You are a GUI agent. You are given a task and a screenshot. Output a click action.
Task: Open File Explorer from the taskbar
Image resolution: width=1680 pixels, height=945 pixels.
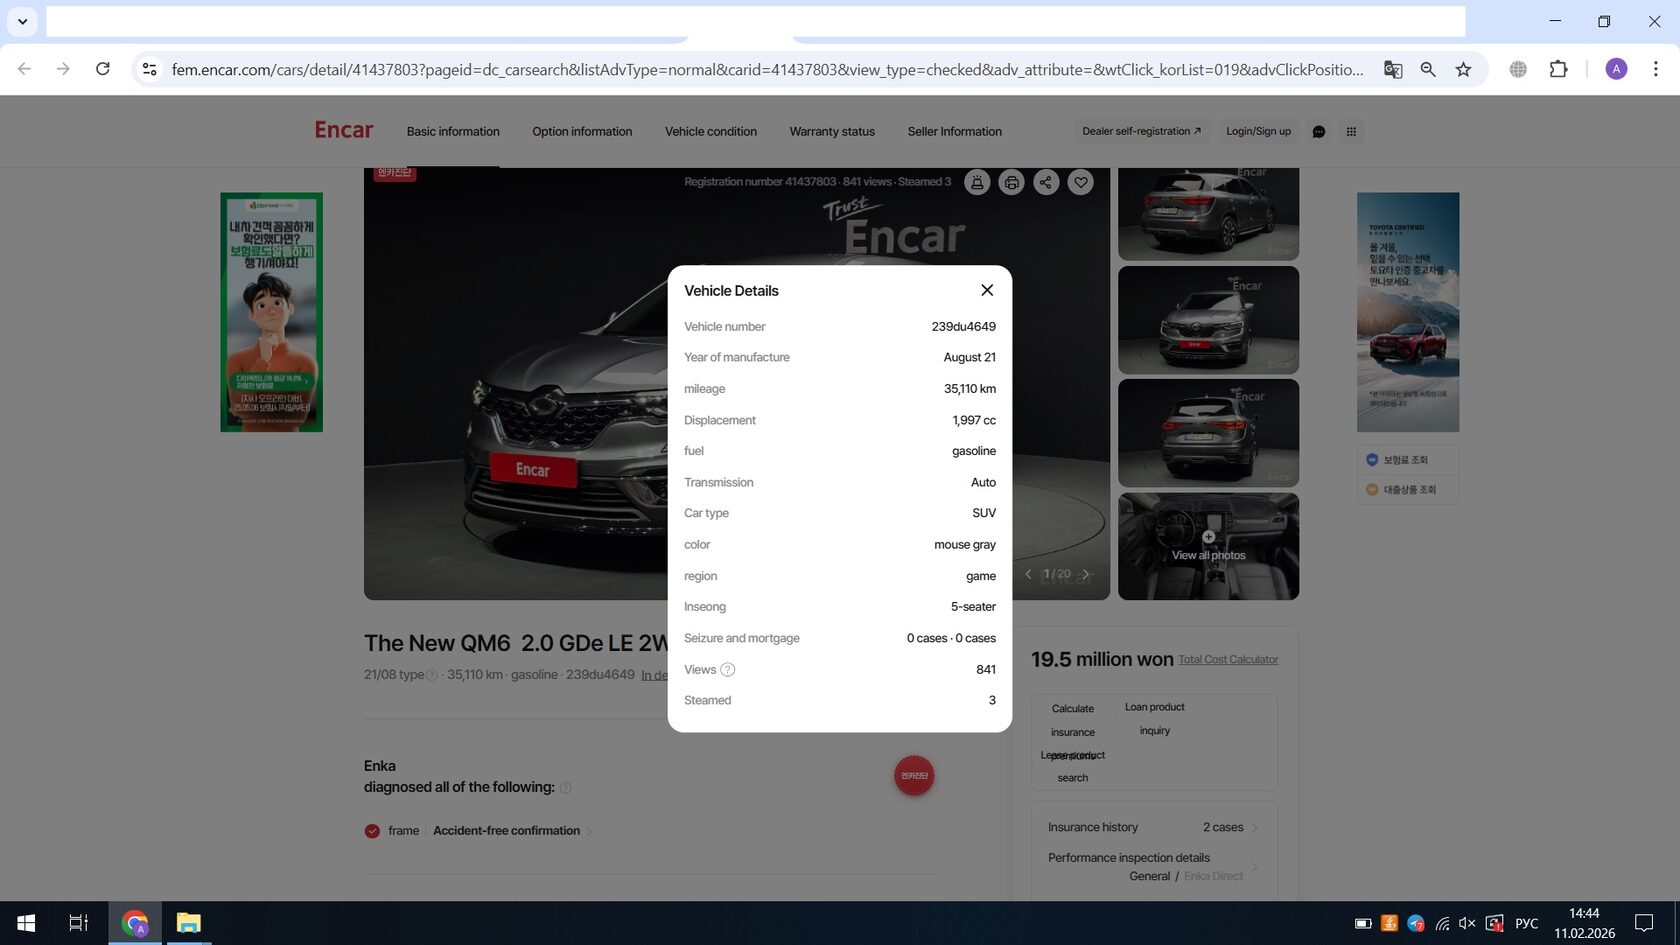188,923
